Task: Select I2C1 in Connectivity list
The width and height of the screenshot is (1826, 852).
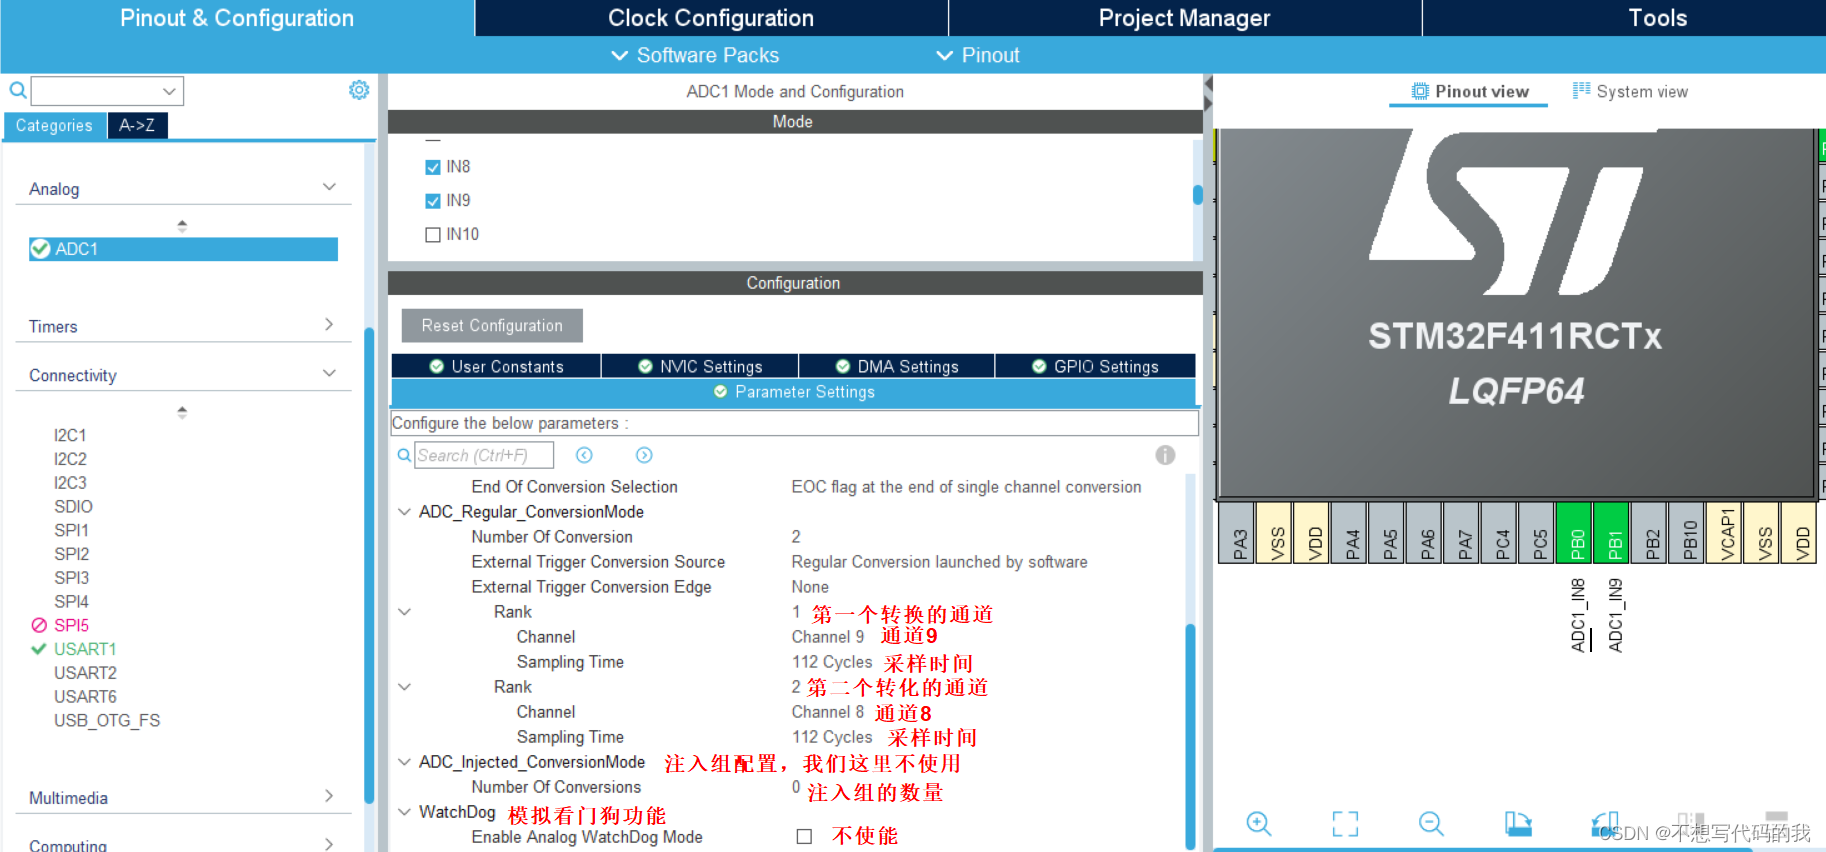Action: coord(70,435)
